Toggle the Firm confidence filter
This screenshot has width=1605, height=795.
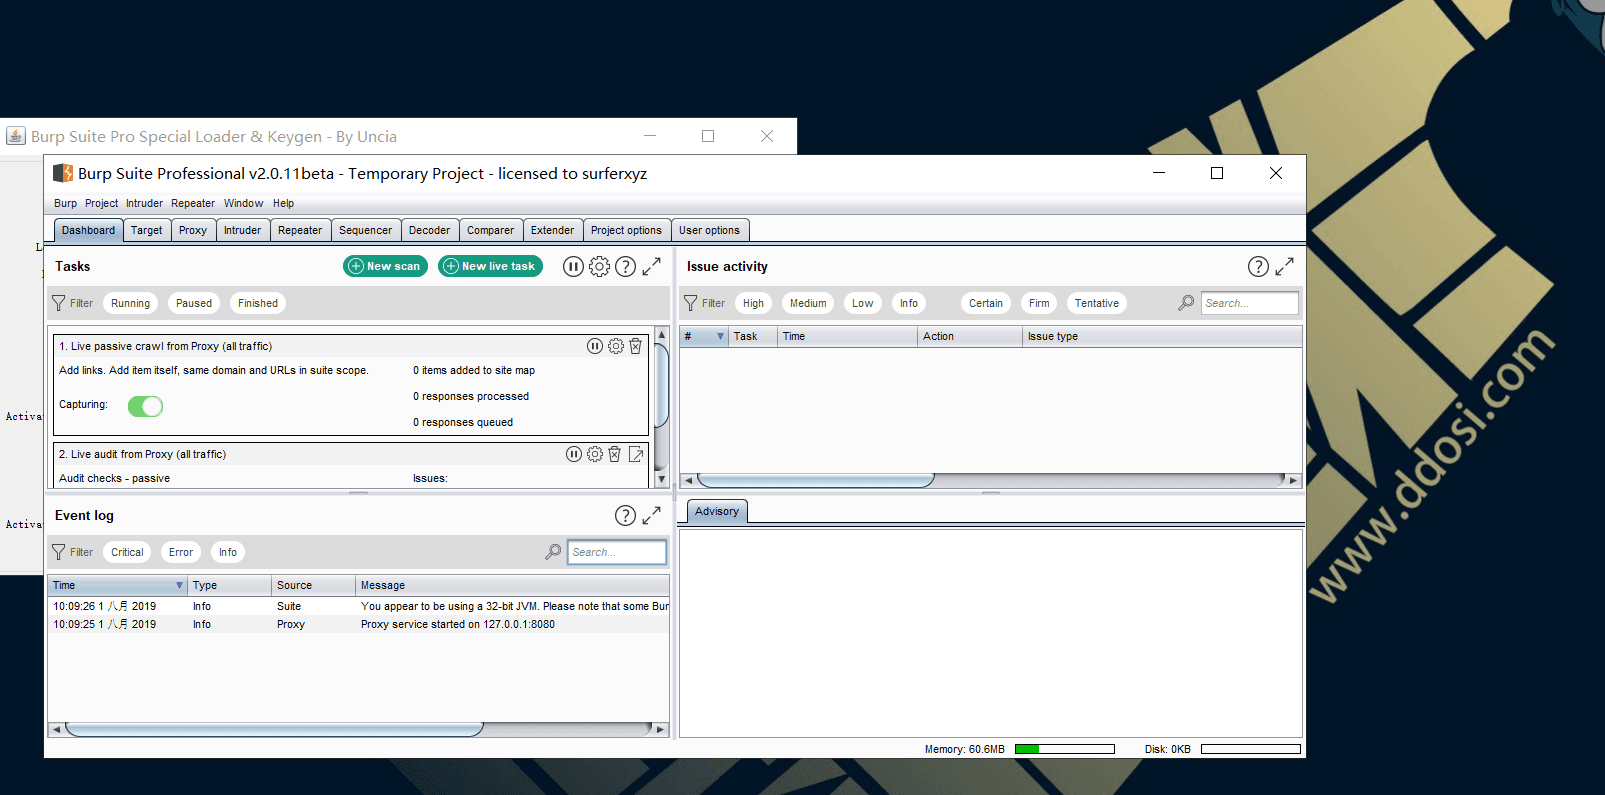1040,303
